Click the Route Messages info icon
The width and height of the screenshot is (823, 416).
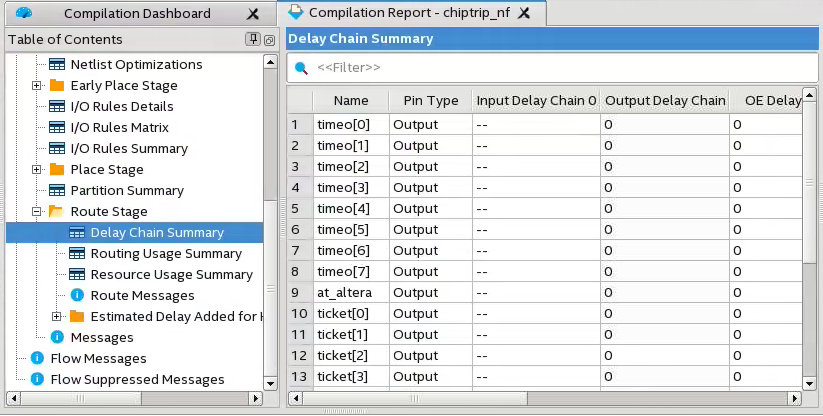(x=77, y=295)
